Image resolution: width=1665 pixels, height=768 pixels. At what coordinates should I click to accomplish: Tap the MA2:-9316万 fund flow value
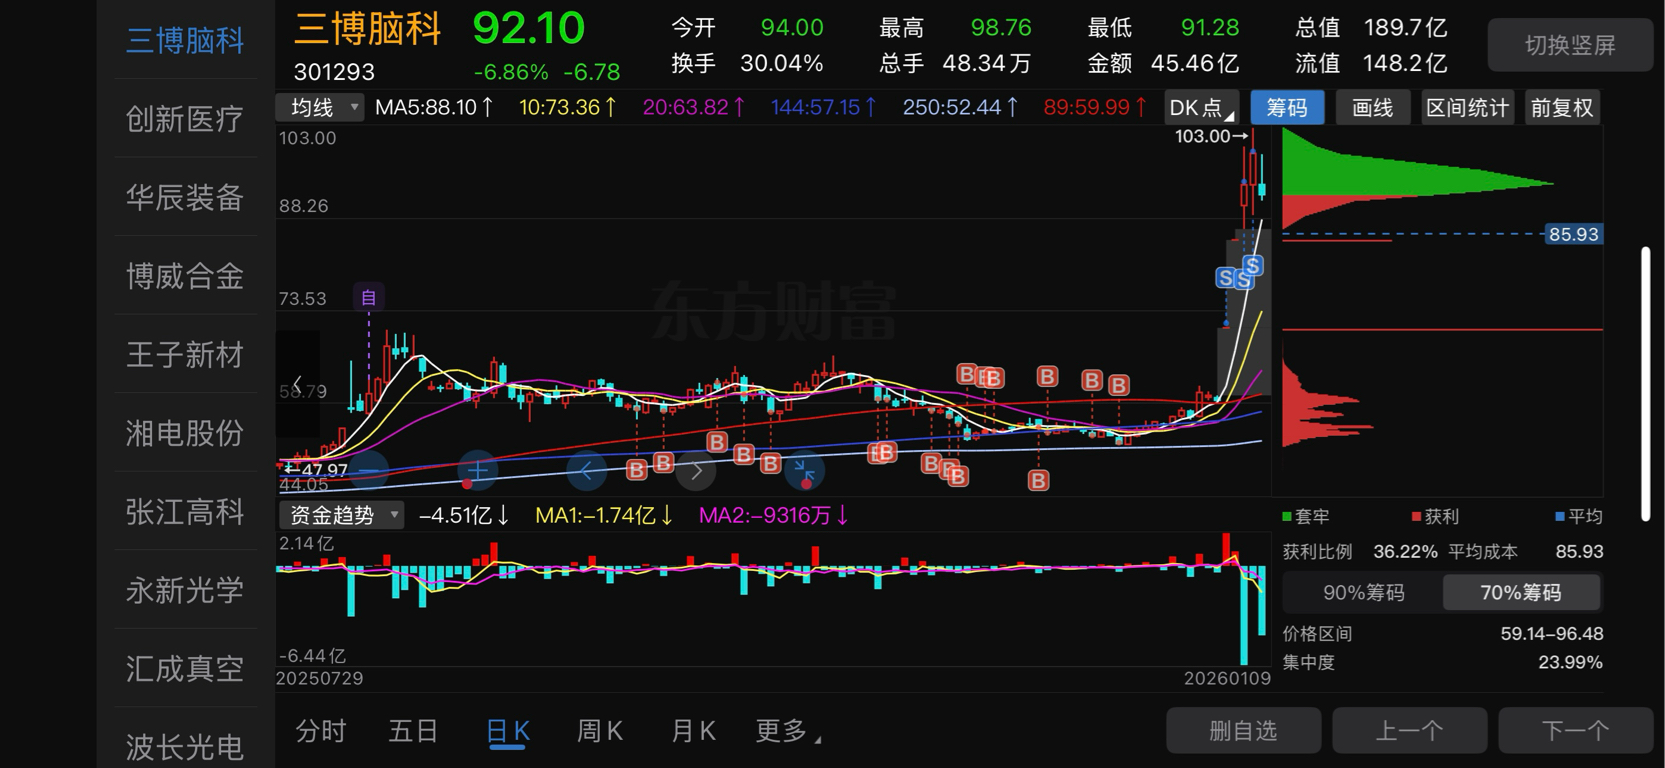pyautogui.click(x=774, y=515)
